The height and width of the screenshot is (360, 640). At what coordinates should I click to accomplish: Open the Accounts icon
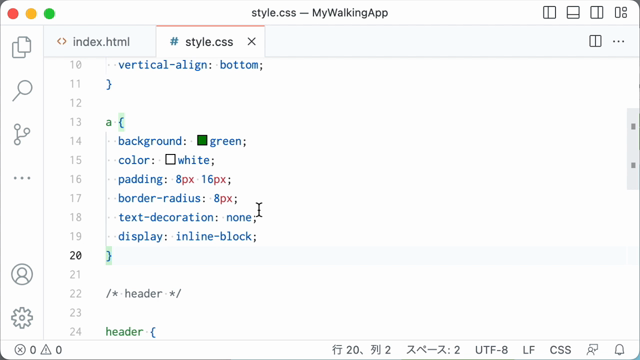click(22, 274)
